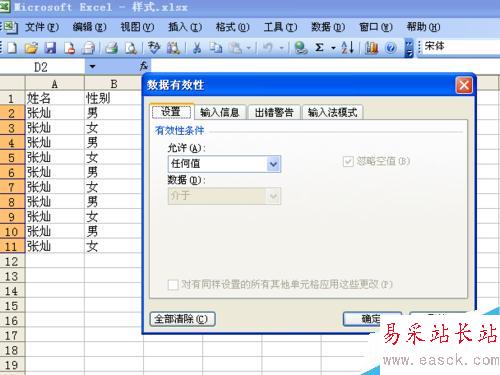Switch to the 出错警告 tab
The image size is (500, 375).
(x=274, y=112)
